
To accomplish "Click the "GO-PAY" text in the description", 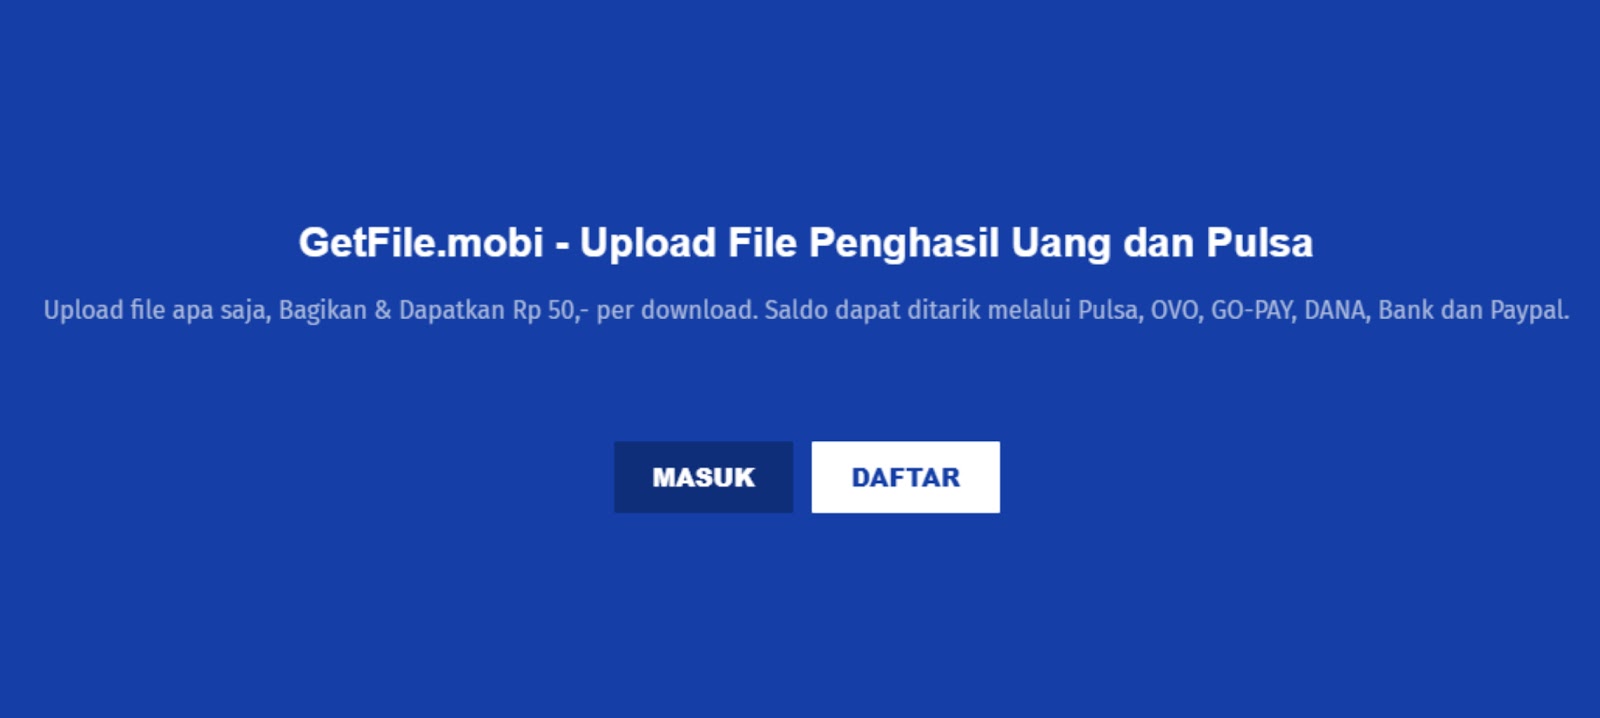I will point(1254,310).
